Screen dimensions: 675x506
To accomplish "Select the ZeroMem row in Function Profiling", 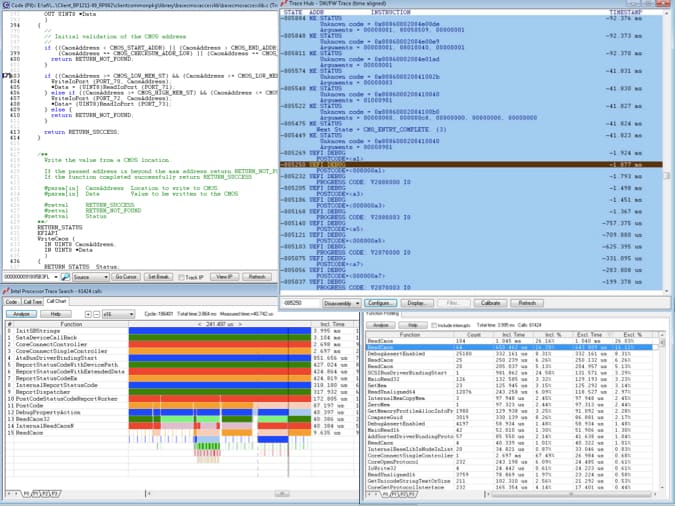I will click(510, 405).
